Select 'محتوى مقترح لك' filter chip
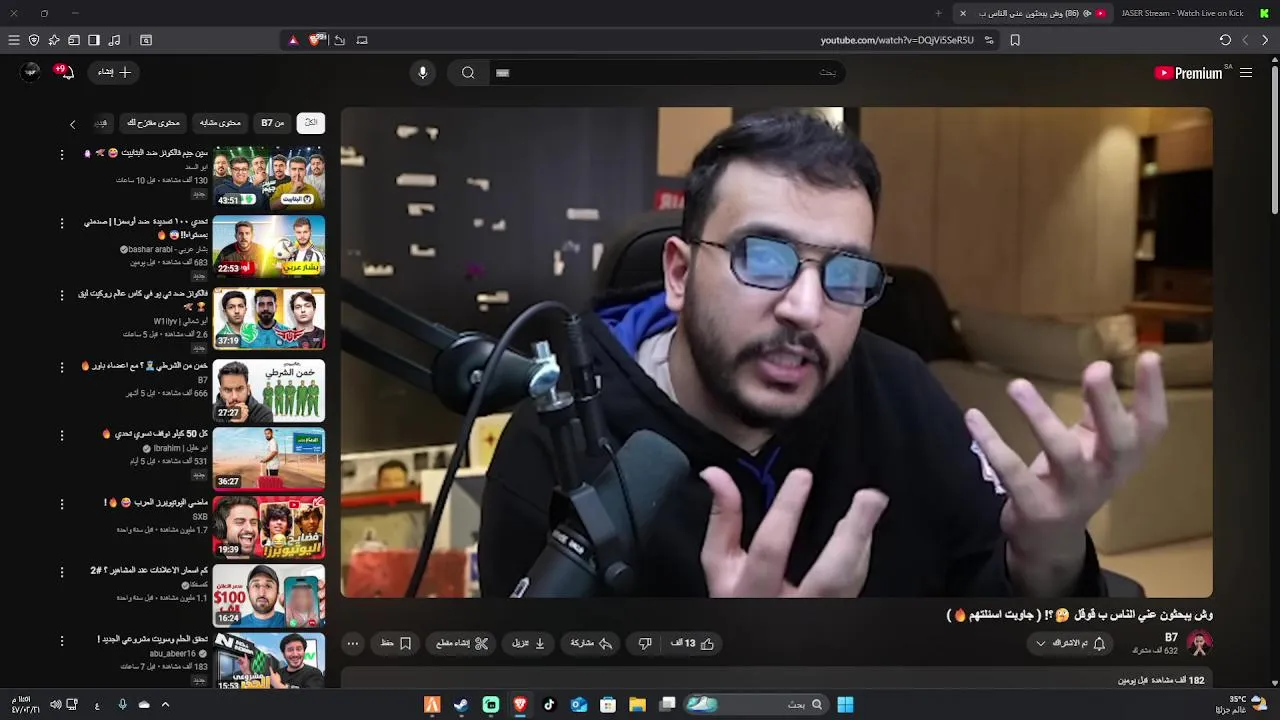 click(153, 123)
